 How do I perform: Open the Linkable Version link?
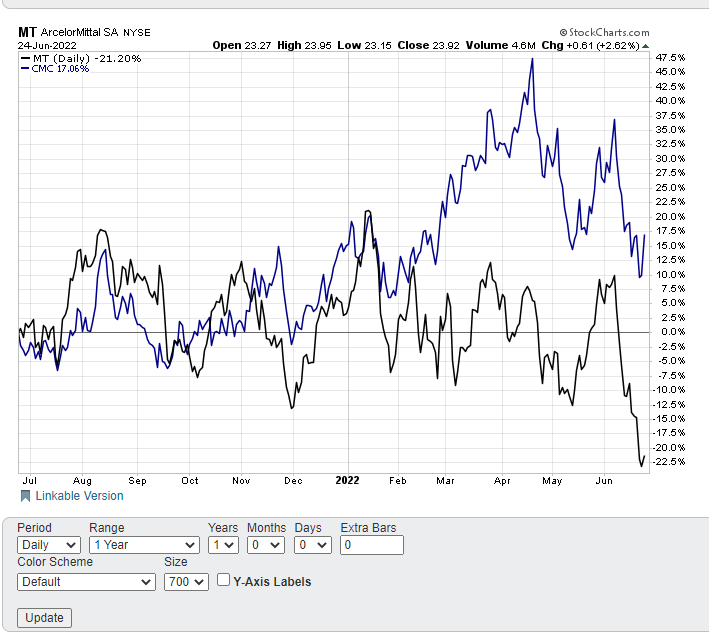tap(79, 496)
